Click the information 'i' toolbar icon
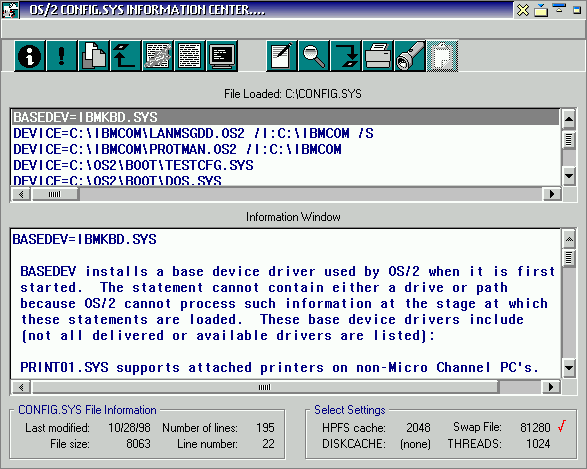The height and width of the screenshot is (469, 587). tap(30, 56)
